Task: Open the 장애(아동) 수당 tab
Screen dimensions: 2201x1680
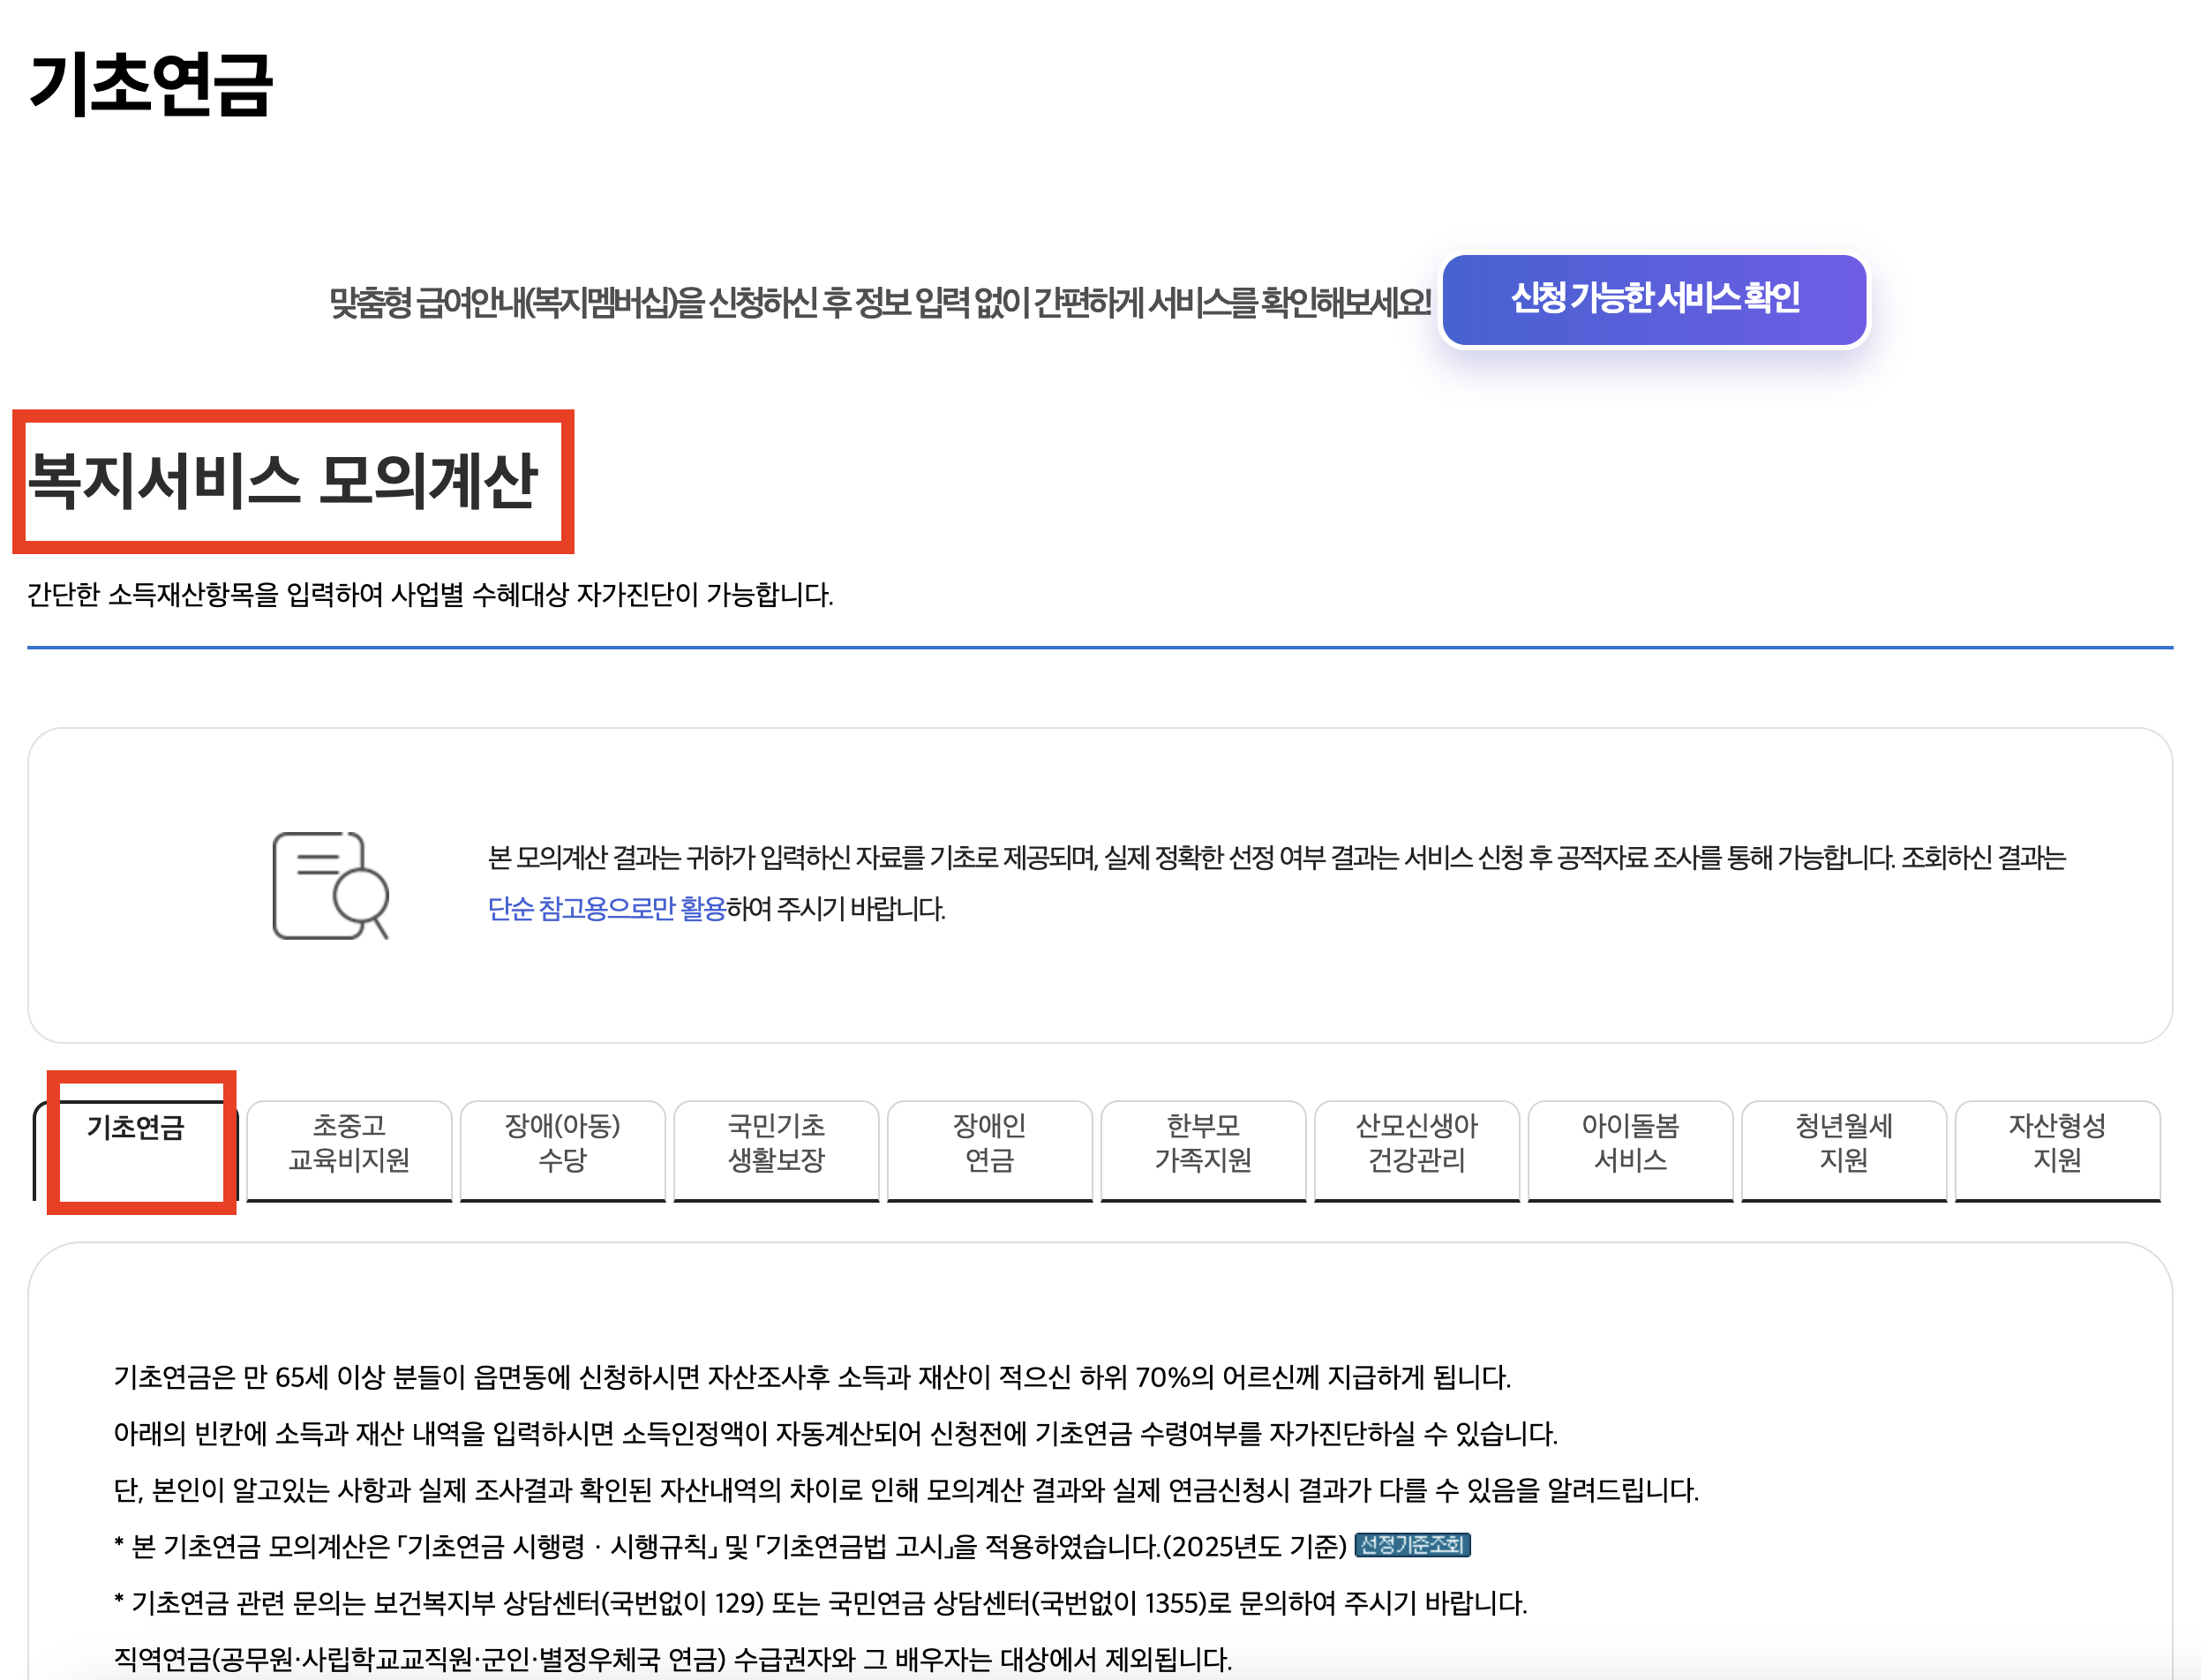Action: (x=562, y=1143)
